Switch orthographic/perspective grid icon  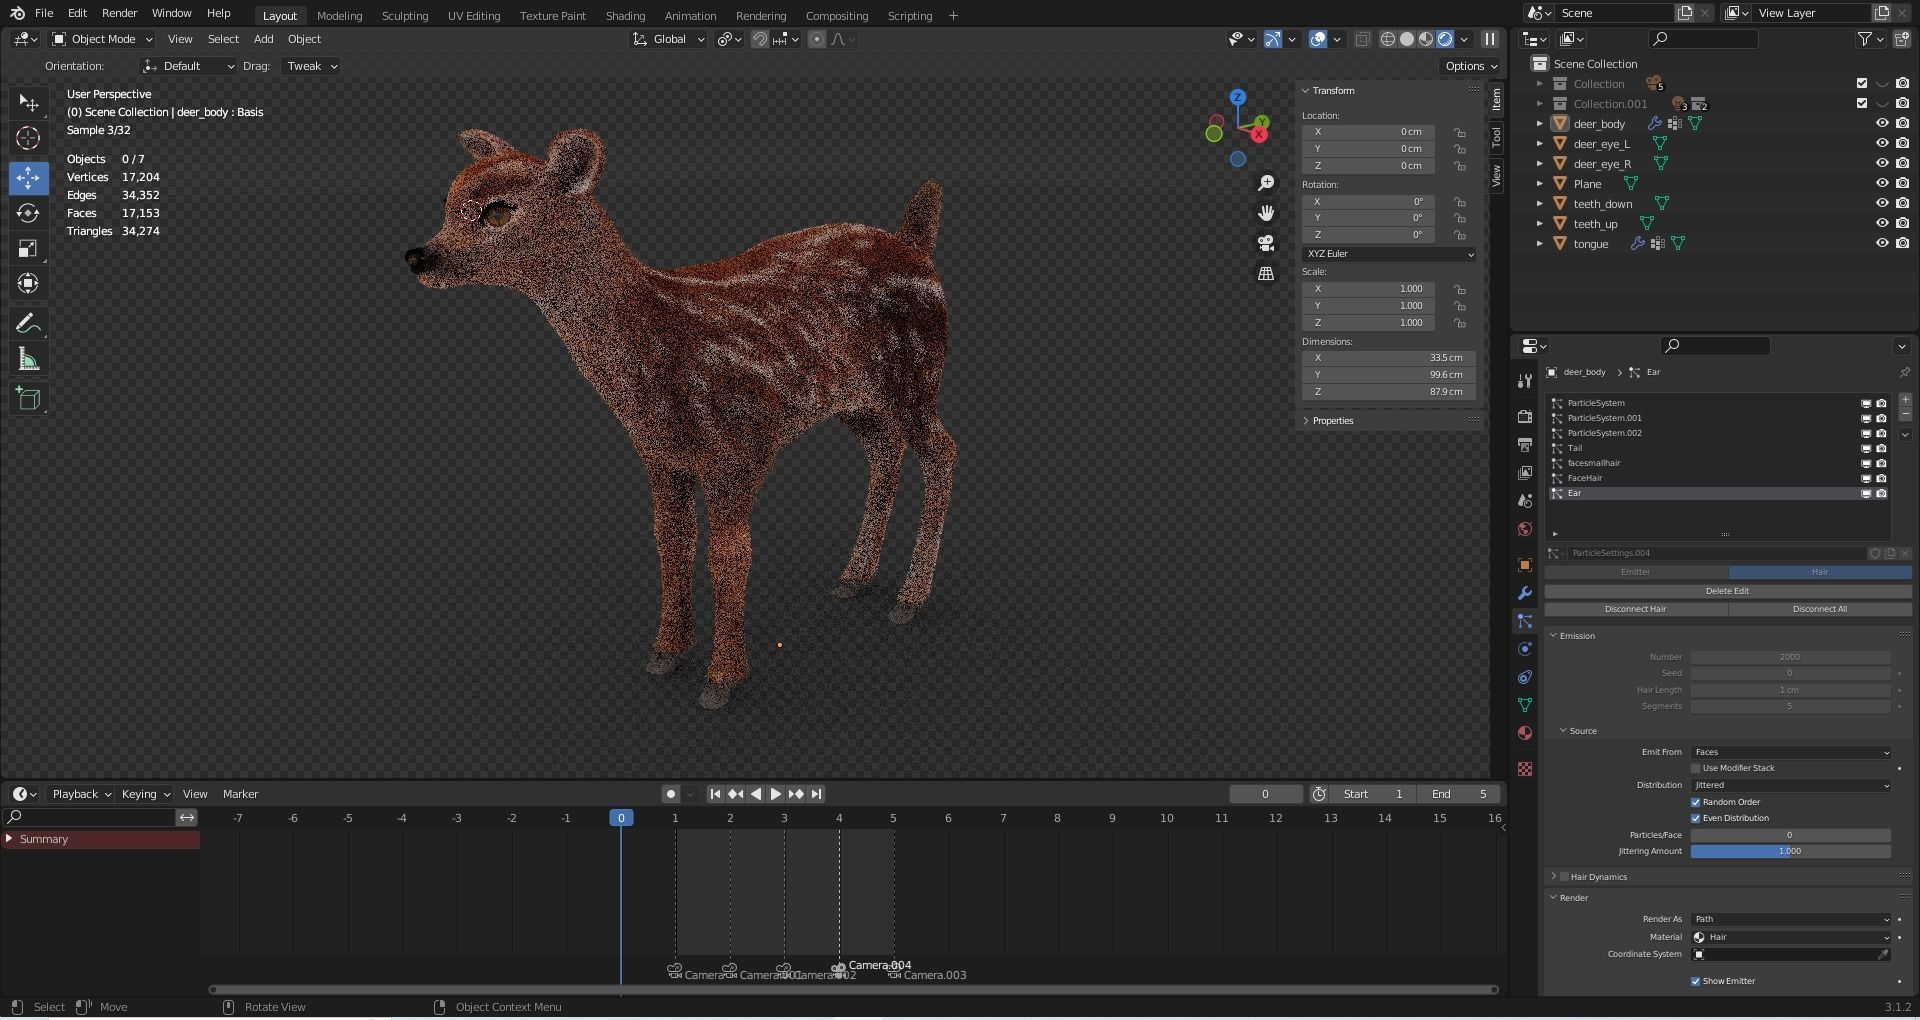[1266, 273]
